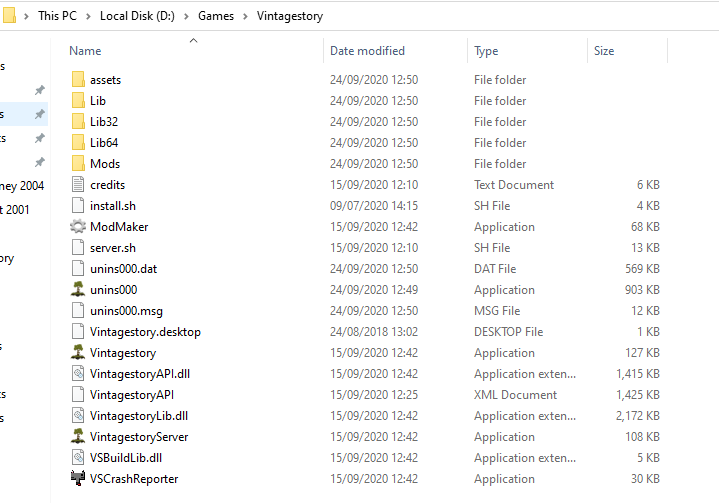This screenshot has width=719, height=503.
Task: Select the Vintagestory.desktop file row
Action: (x=145, y=332)
